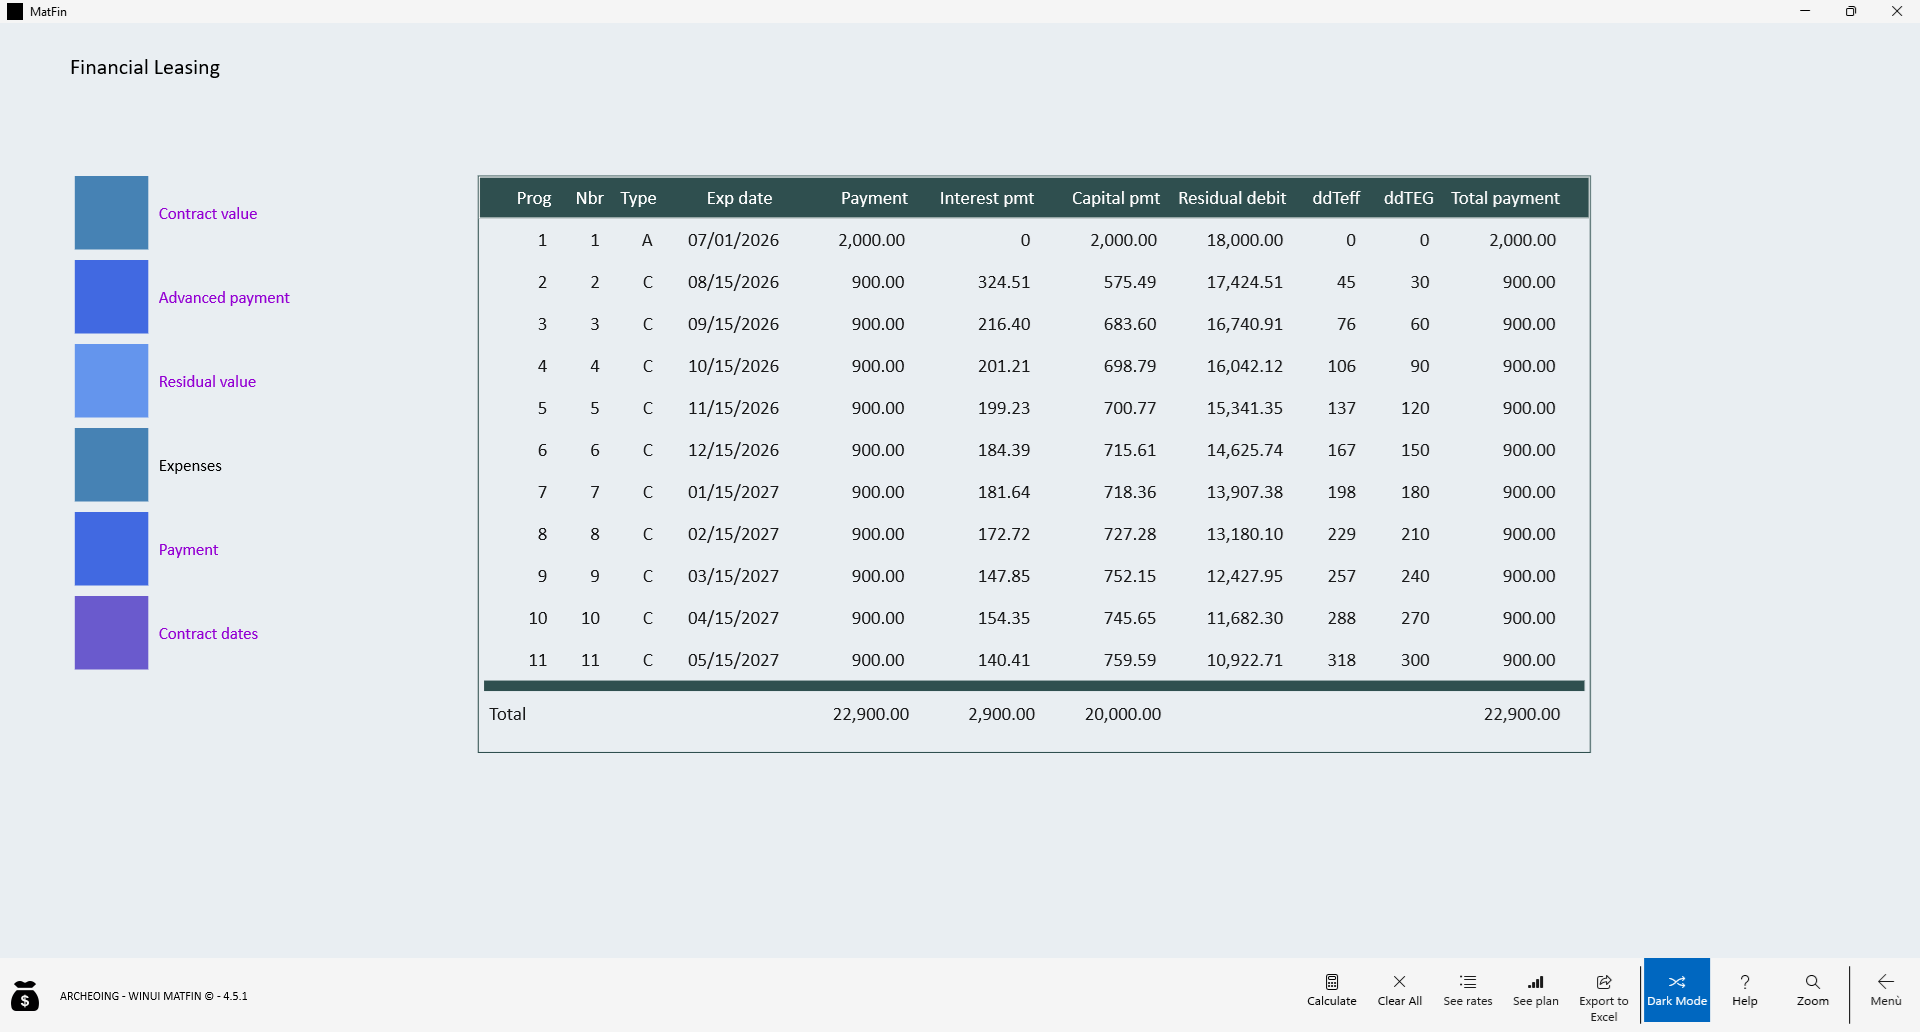Open the Help question mark
The image size is (1920, 1032).
point(1745,990)
